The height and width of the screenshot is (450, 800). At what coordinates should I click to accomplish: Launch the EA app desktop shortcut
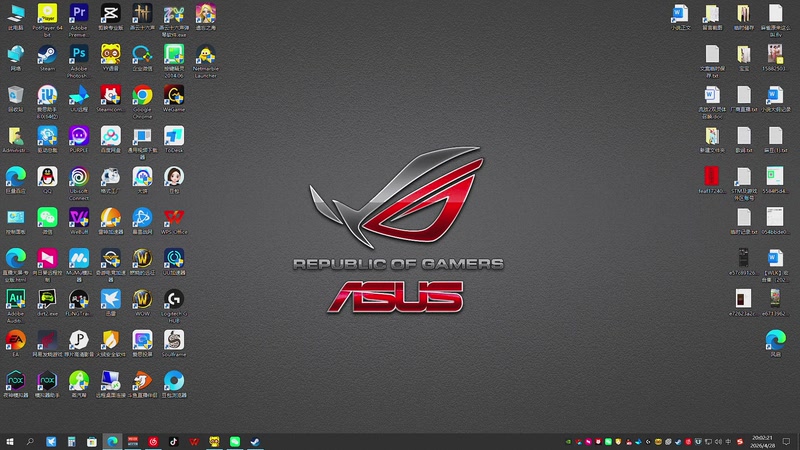(x=16, y=341)
